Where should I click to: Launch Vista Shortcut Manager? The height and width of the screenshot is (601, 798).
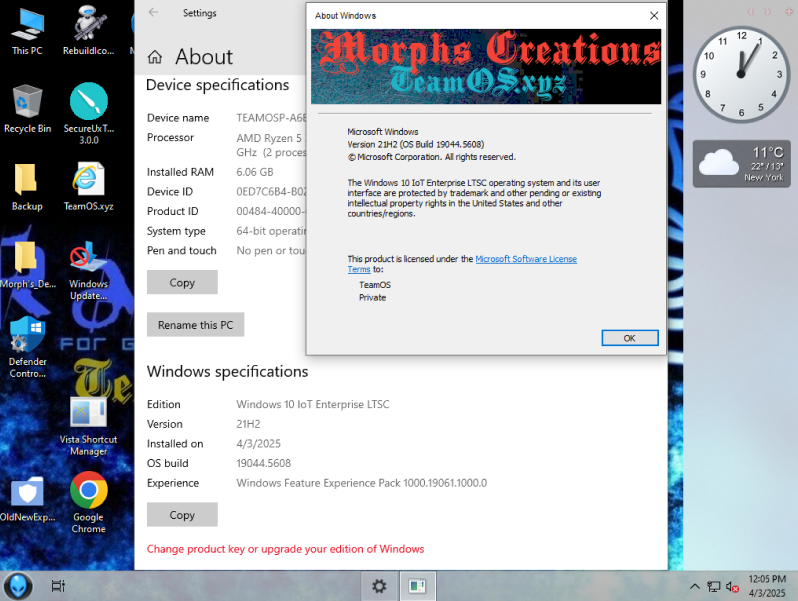tap(89, 426)
